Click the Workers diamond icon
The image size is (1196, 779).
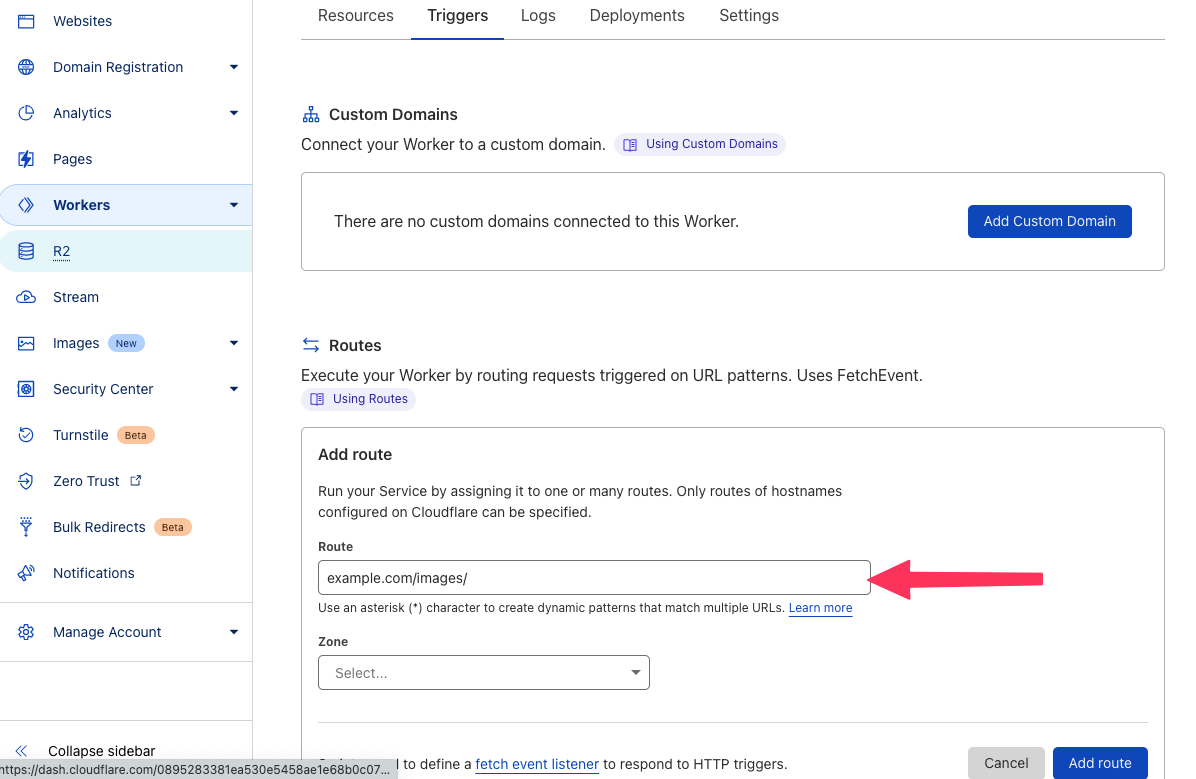pyautogui.click(x=26, y=205)
